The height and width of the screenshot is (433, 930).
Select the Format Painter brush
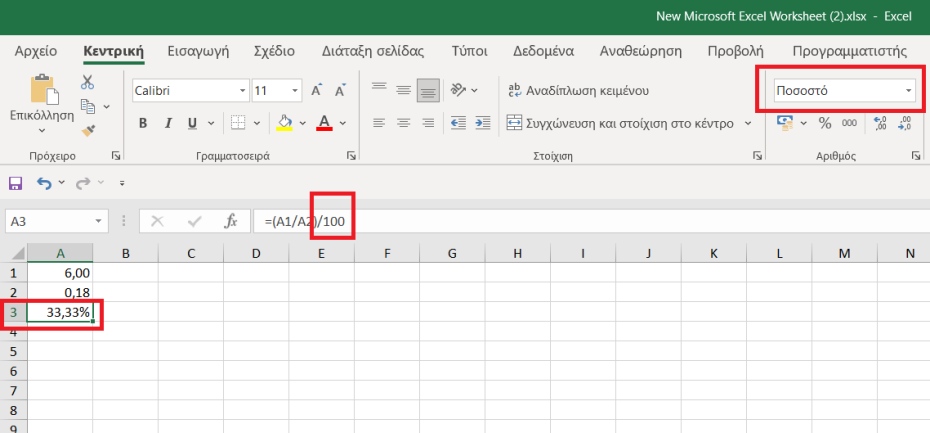[x=88, y=129]
